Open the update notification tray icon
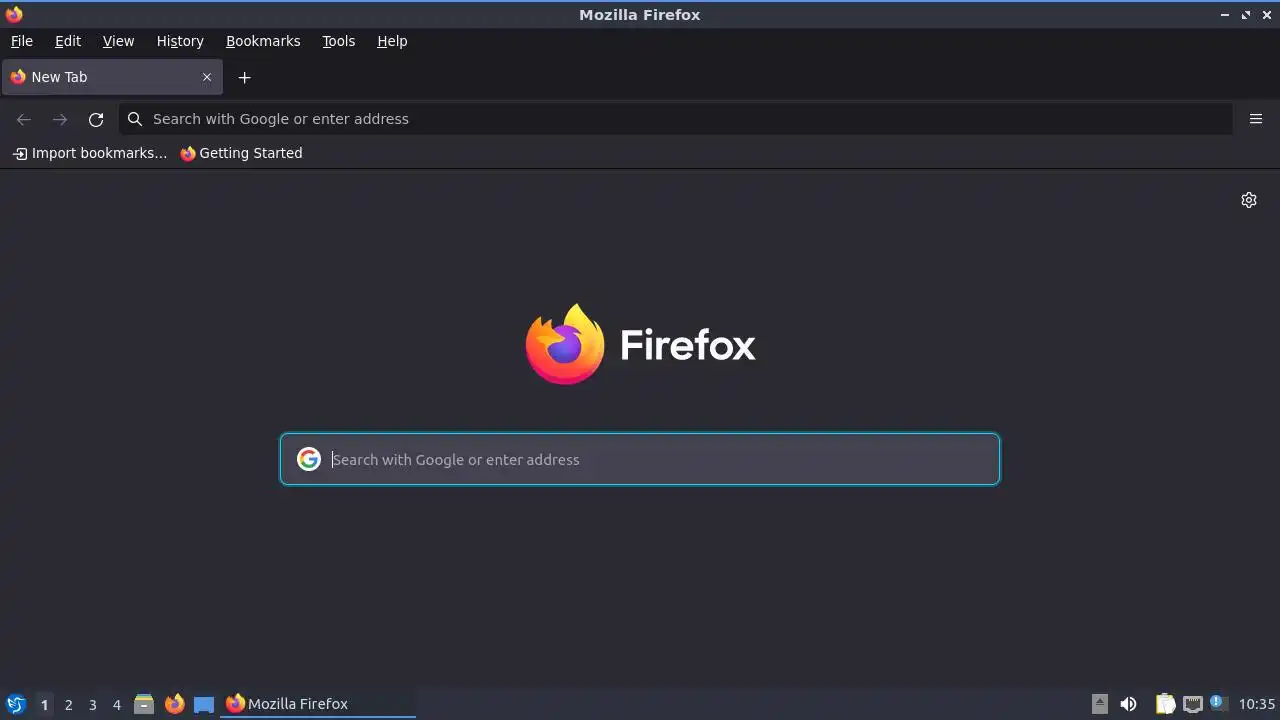The width and height of the screenshot is (1280, 720). [1218, 704]
